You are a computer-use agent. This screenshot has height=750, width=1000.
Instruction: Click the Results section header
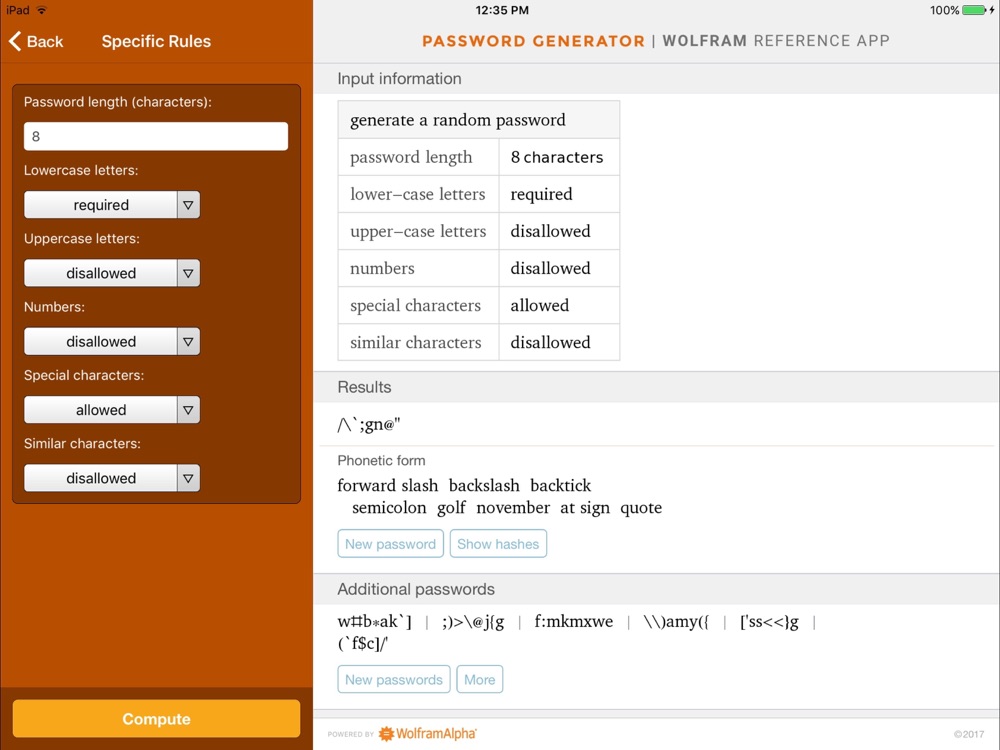pyautogui.click(x=364, y=387)
